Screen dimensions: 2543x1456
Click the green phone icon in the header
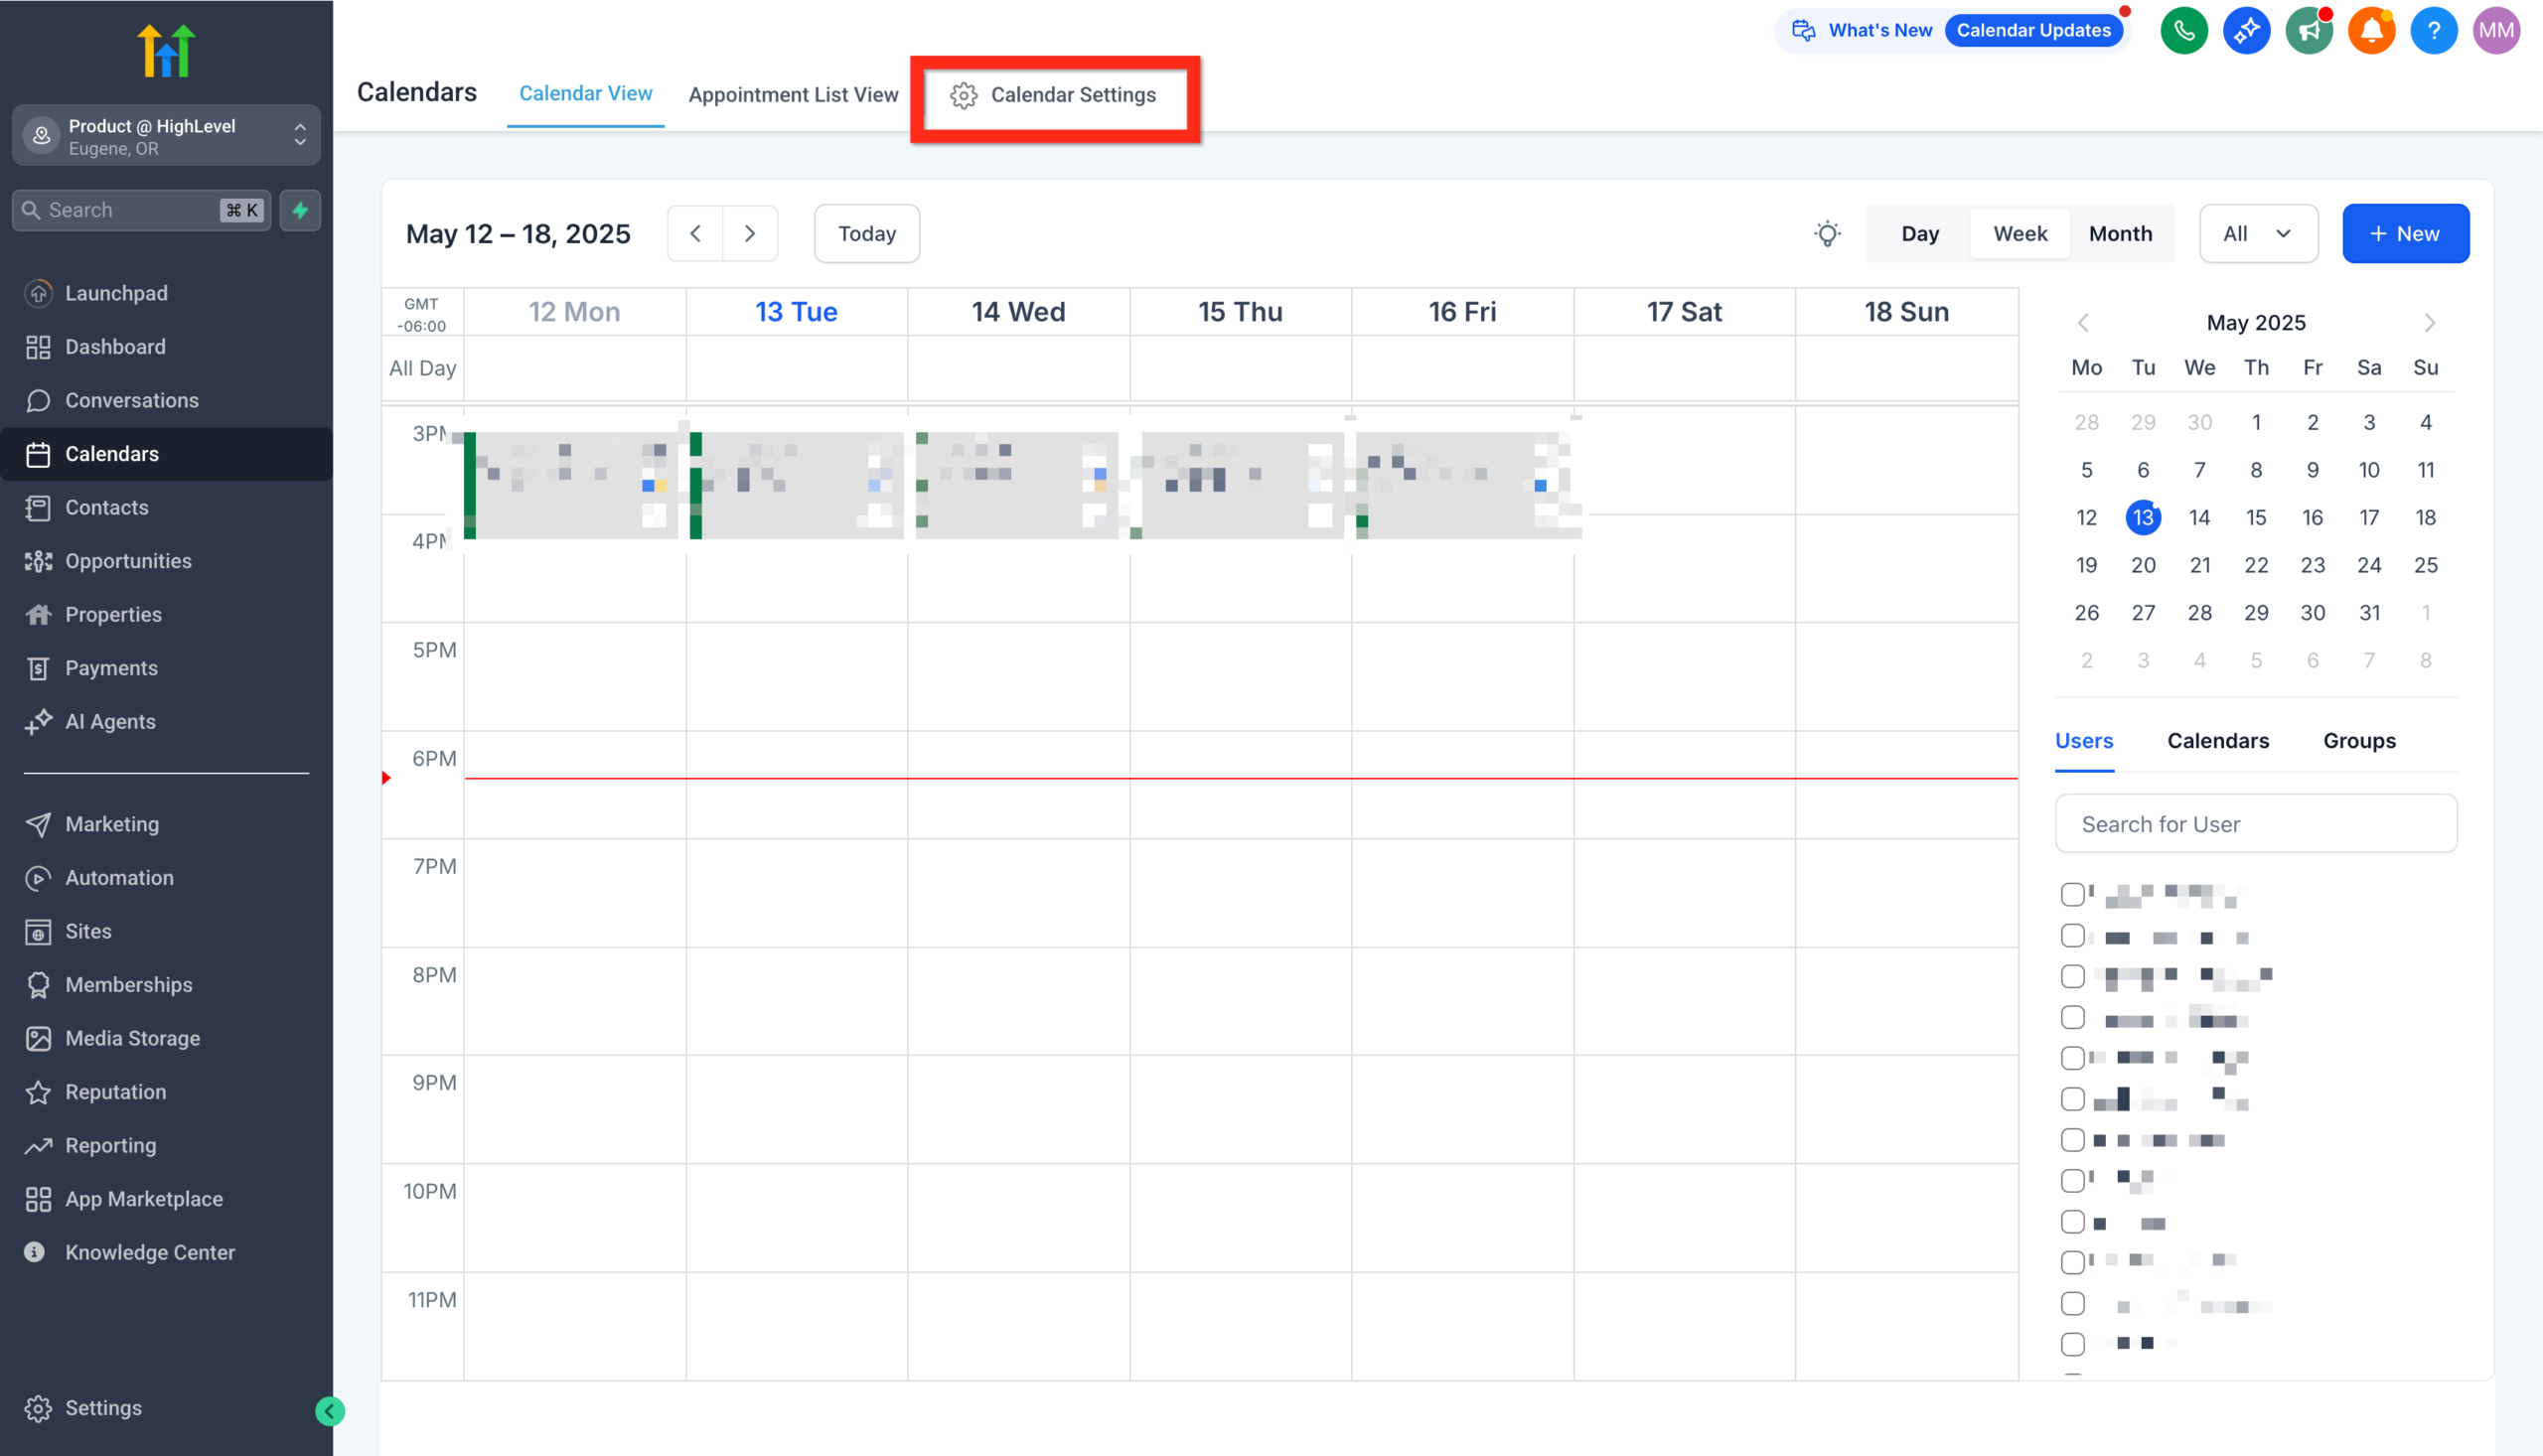click(x=2184, y=30)
